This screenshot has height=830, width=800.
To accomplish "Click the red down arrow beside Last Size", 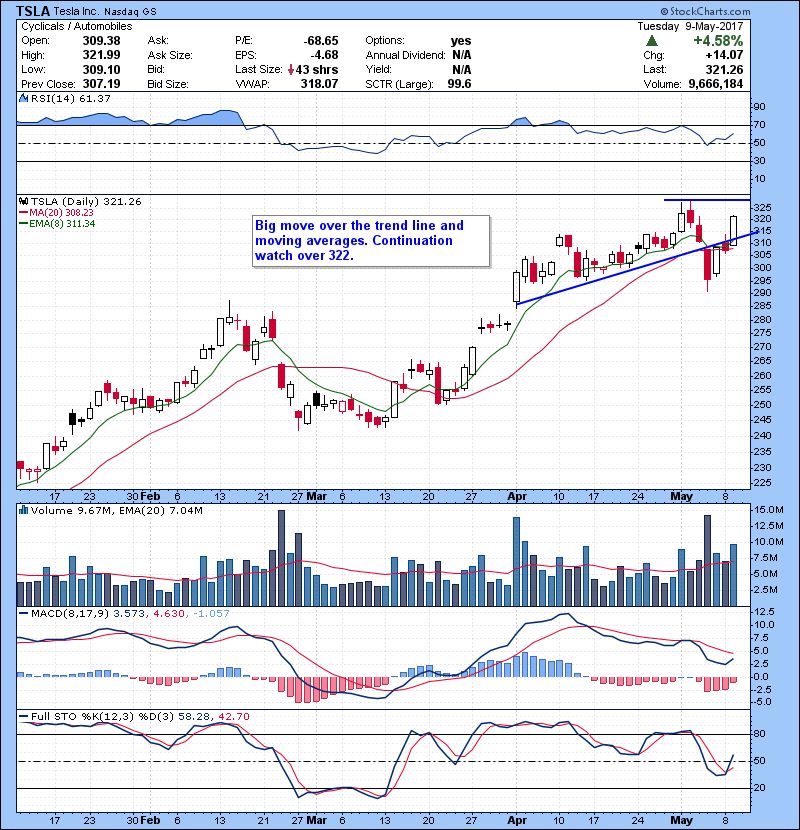I will (291, 70).
